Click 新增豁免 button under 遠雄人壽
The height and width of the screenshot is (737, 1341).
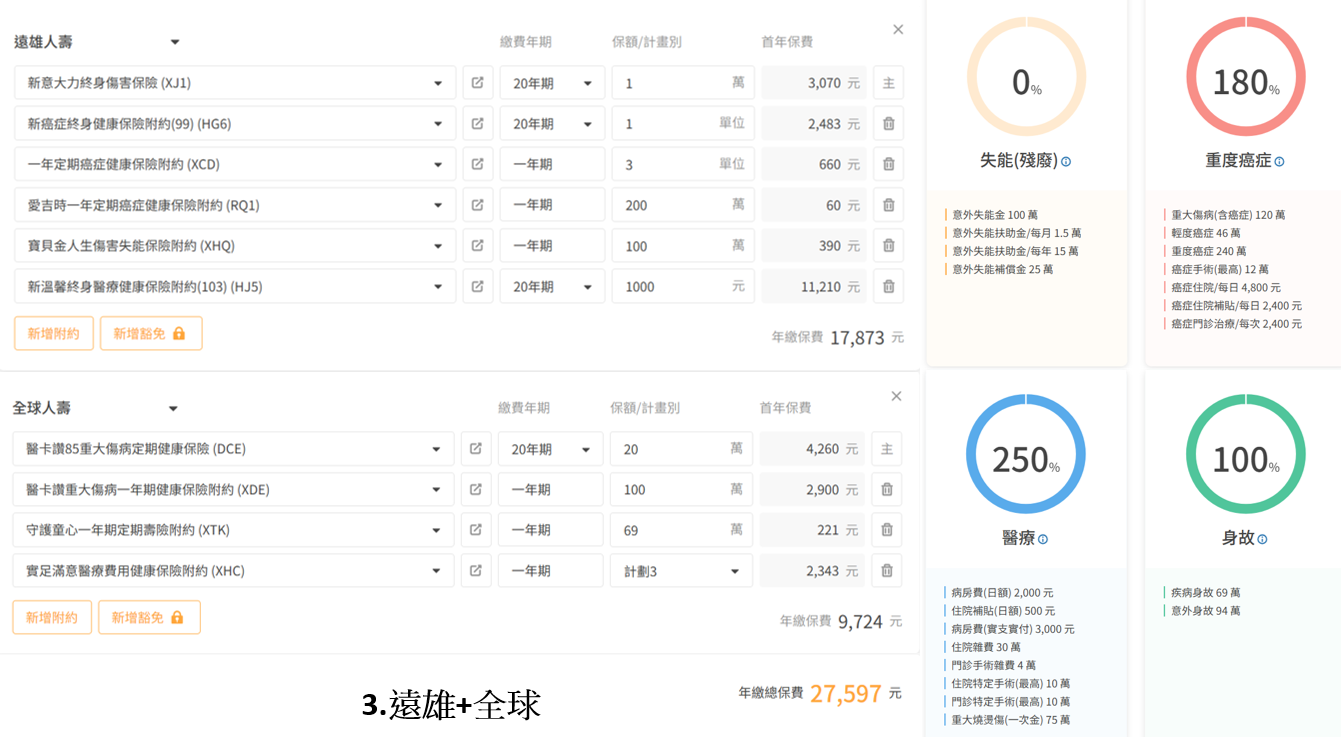[x=151, y=334]
